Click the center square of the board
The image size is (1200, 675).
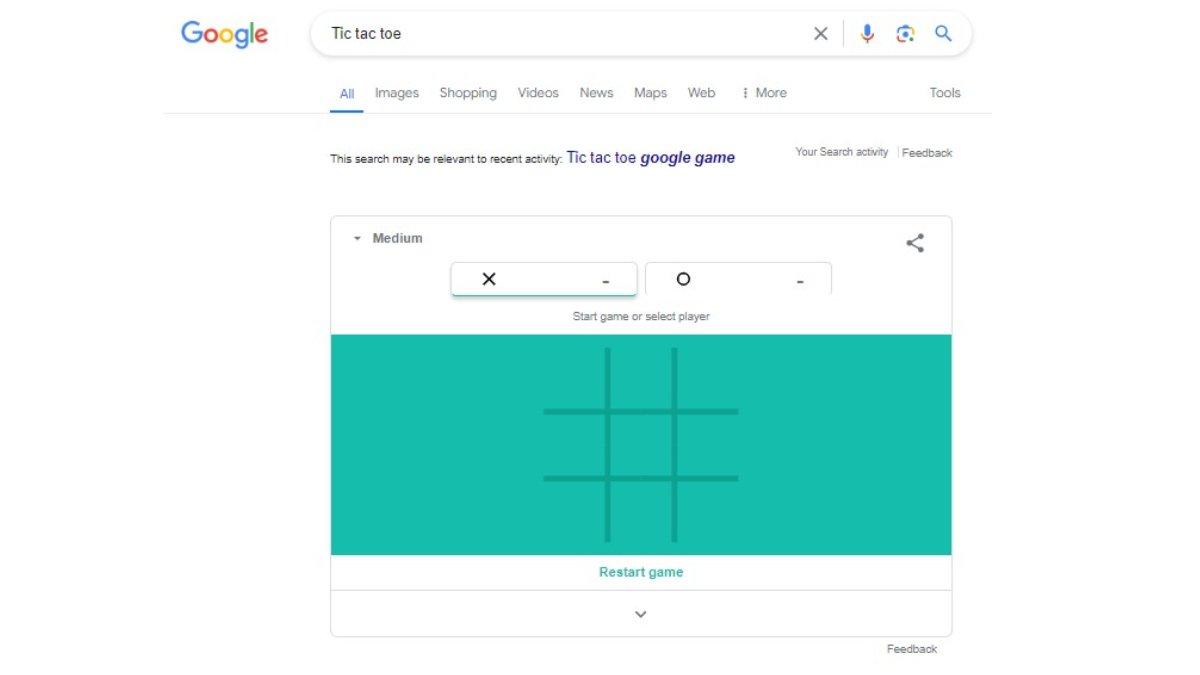point(641,445)
